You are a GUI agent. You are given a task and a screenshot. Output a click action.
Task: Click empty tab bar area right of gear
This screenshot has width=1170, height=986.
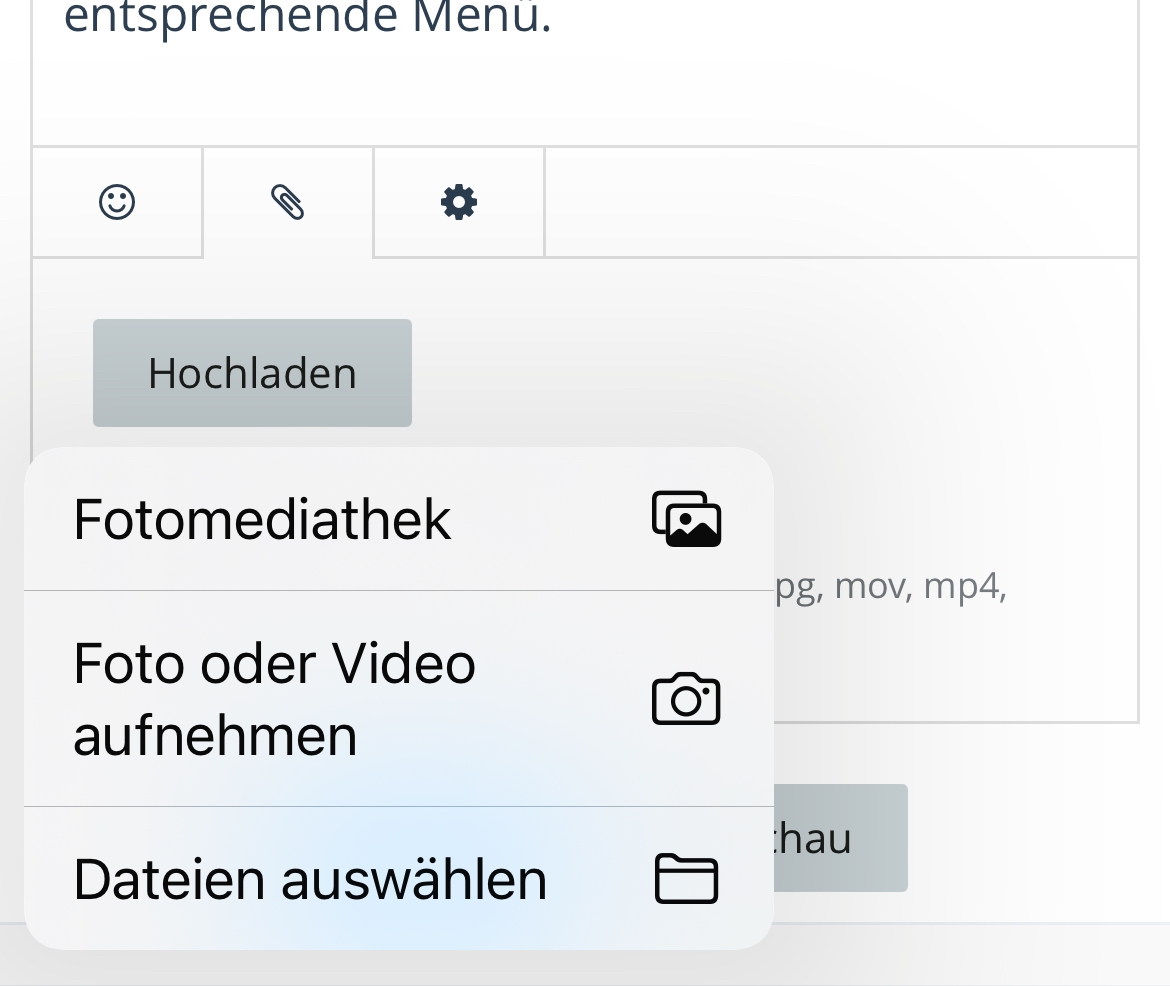click(840, 202)
